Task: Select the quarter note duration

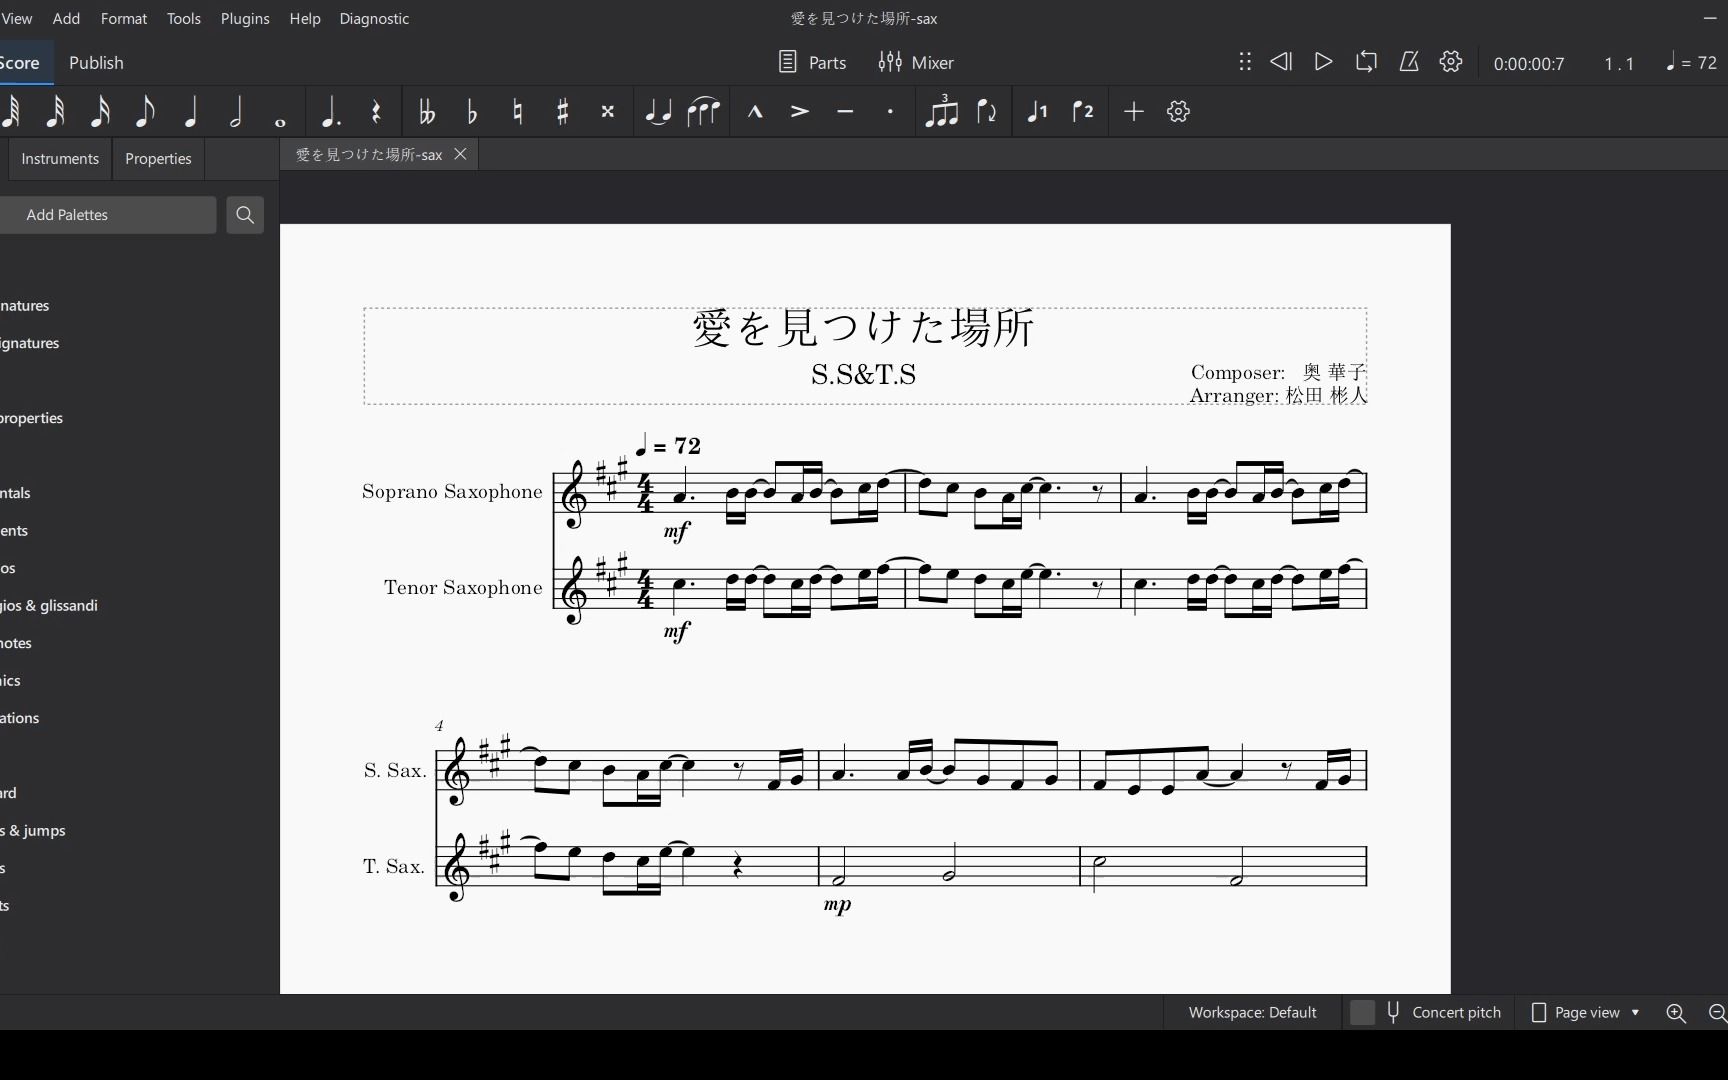Action: [190, 112]
